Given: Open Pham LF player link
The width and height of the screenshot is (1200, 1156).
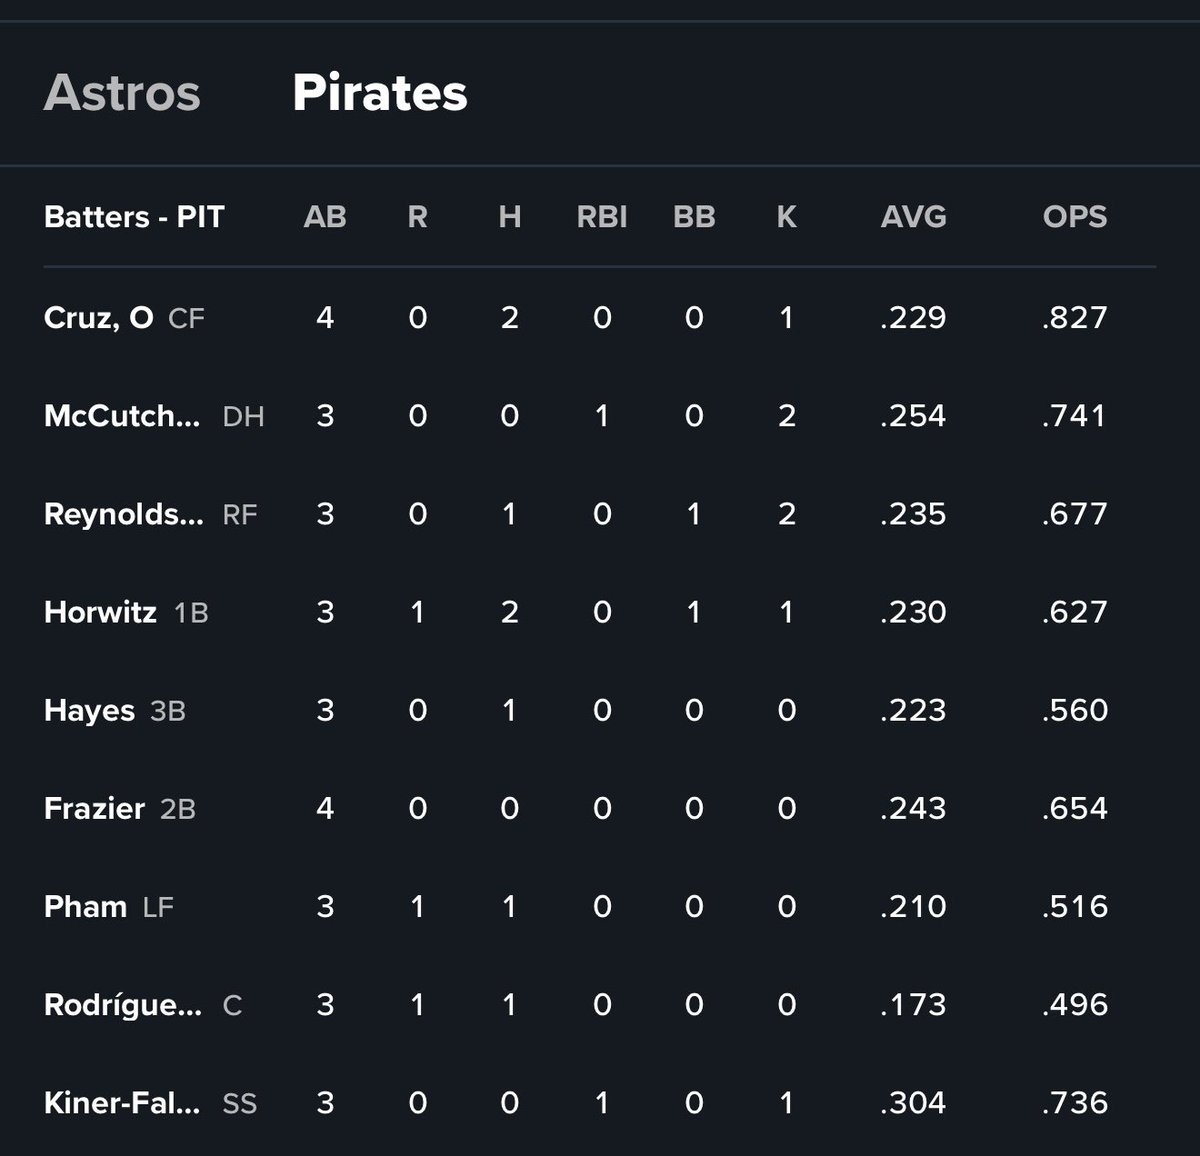Looking at the screenshot, I should (85, 907).
